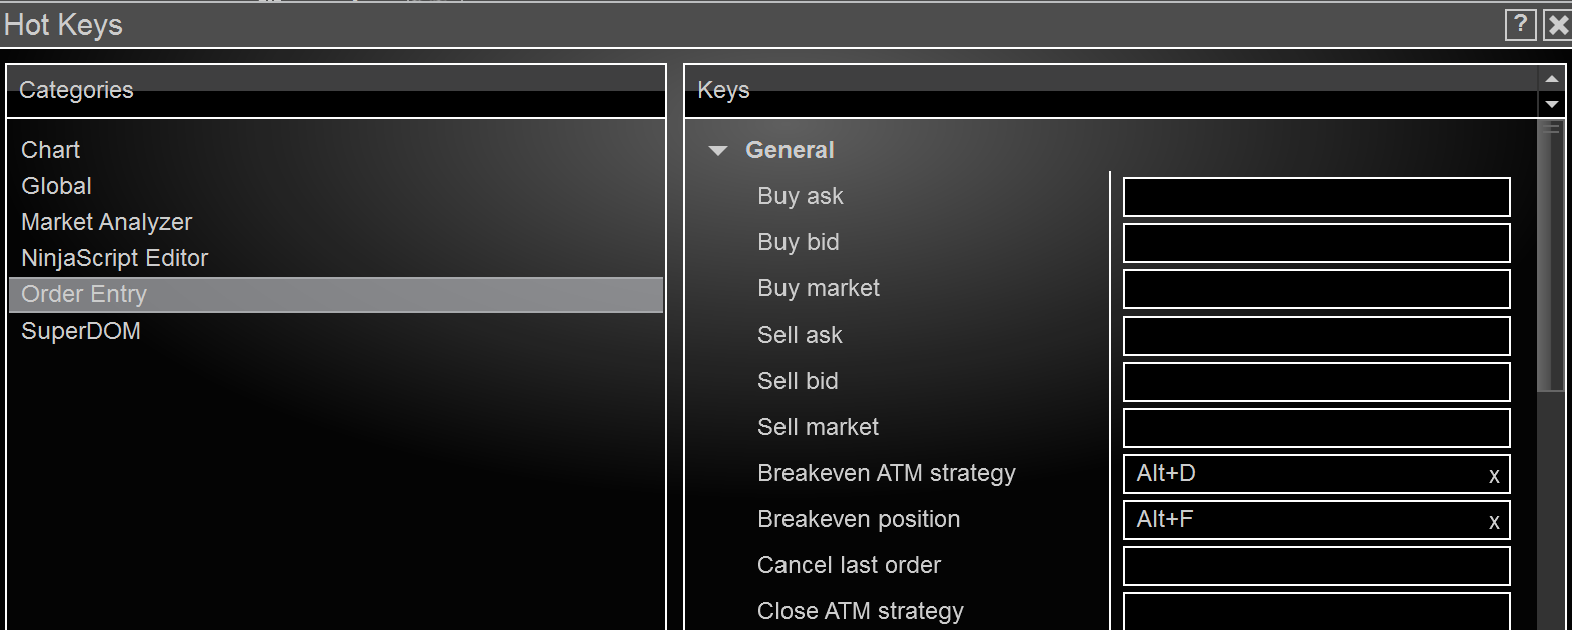Focus the Sell market hotkey field
1572x630 pixels.
tap(1316, 428)
